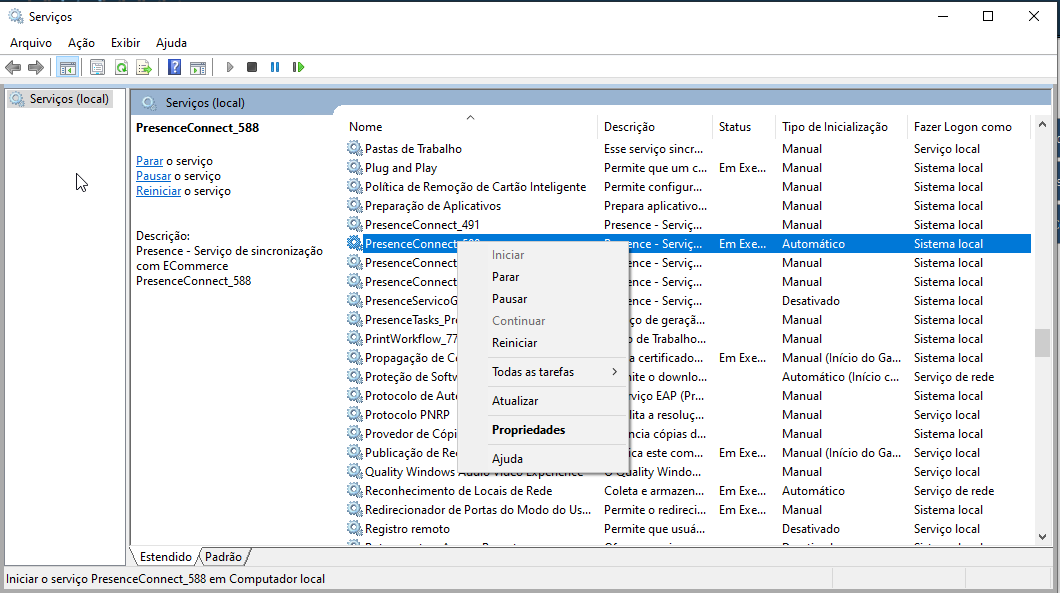The height and width of the screenshot is (593, 1060).
Task: Click the Forward arrow toolbar icon
Action: click(x=36, y=67)
